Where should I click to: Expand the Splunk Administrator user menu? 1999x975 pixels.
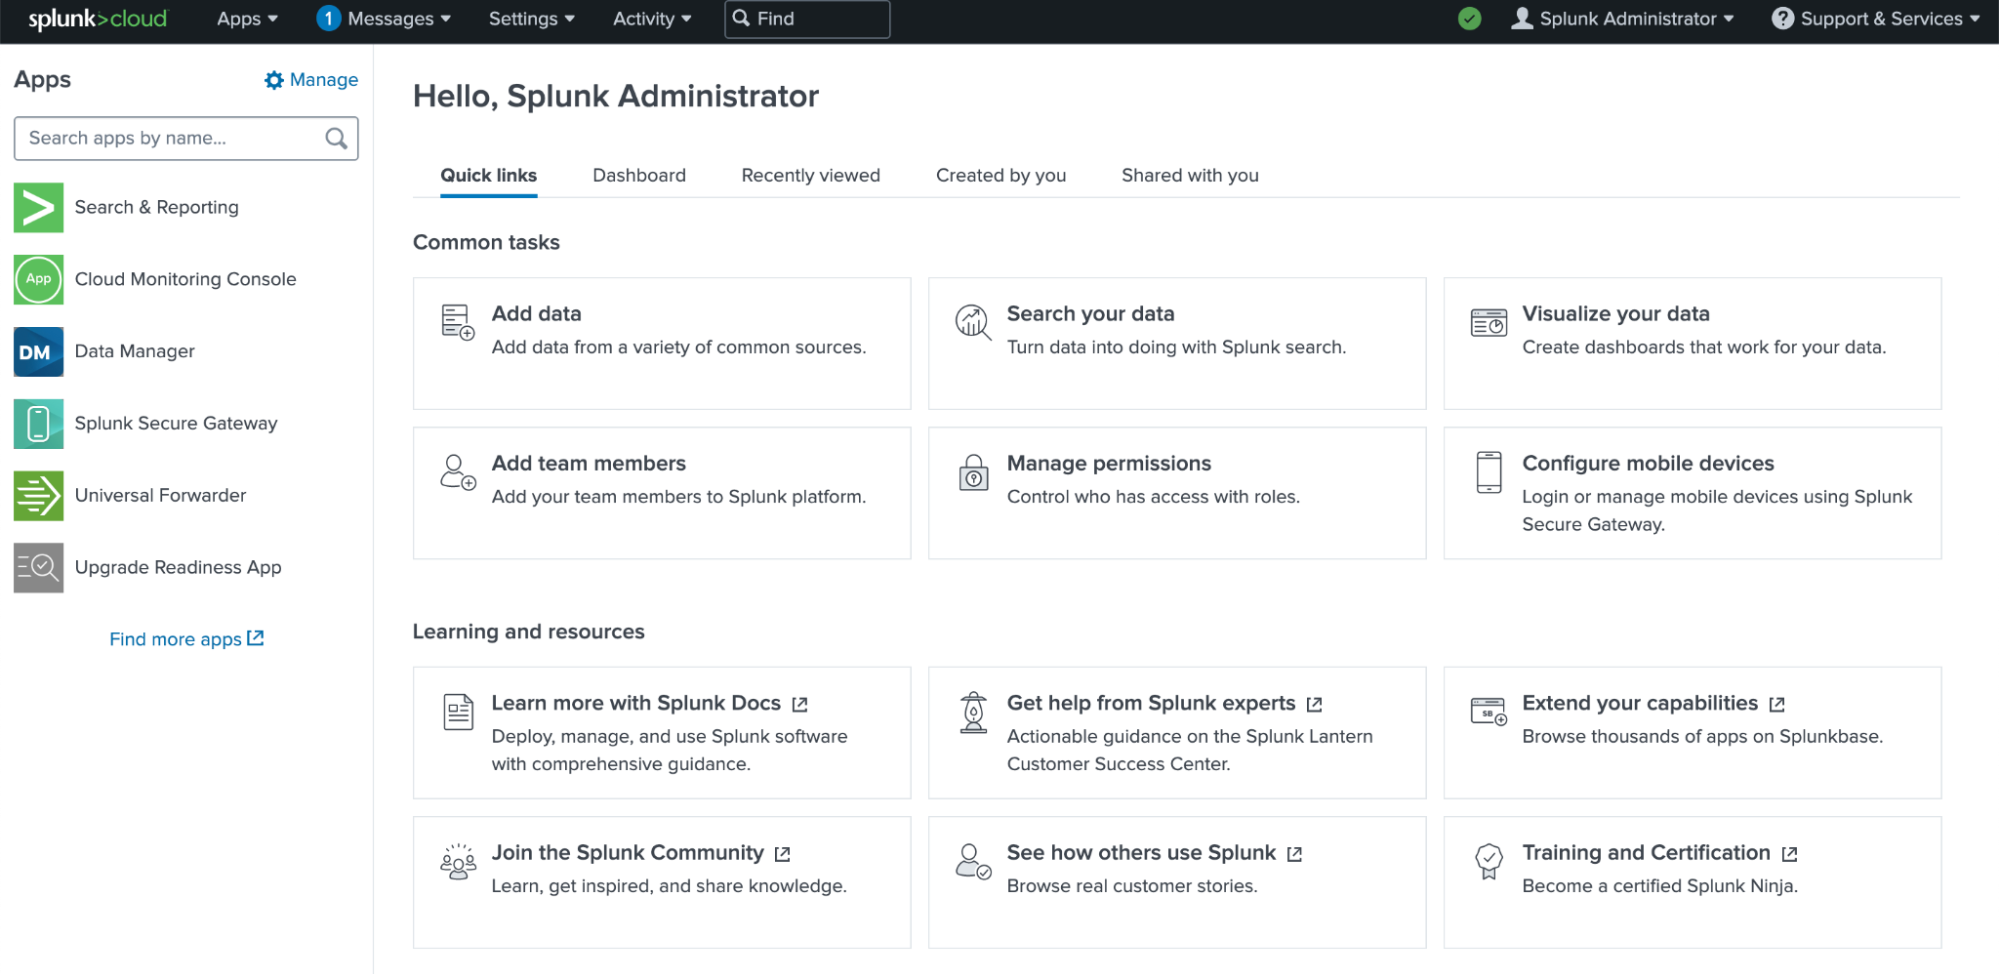(1622, 19)
